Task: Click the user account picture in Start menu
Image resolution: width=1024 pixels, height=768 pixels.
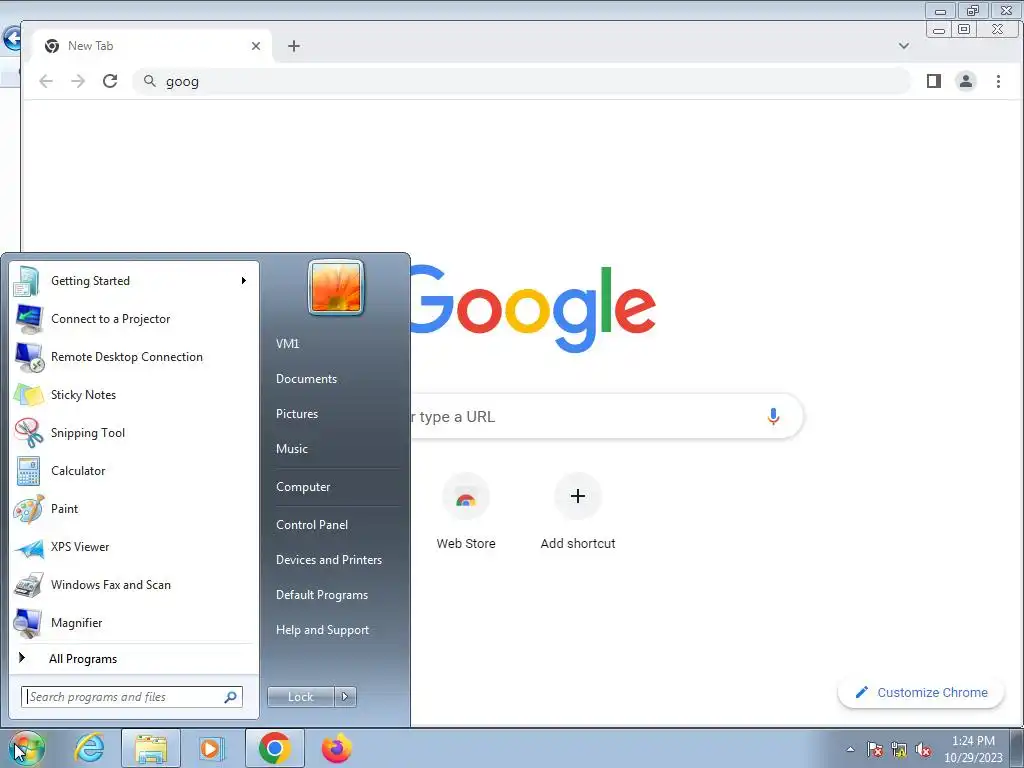Action: (336, 287)
